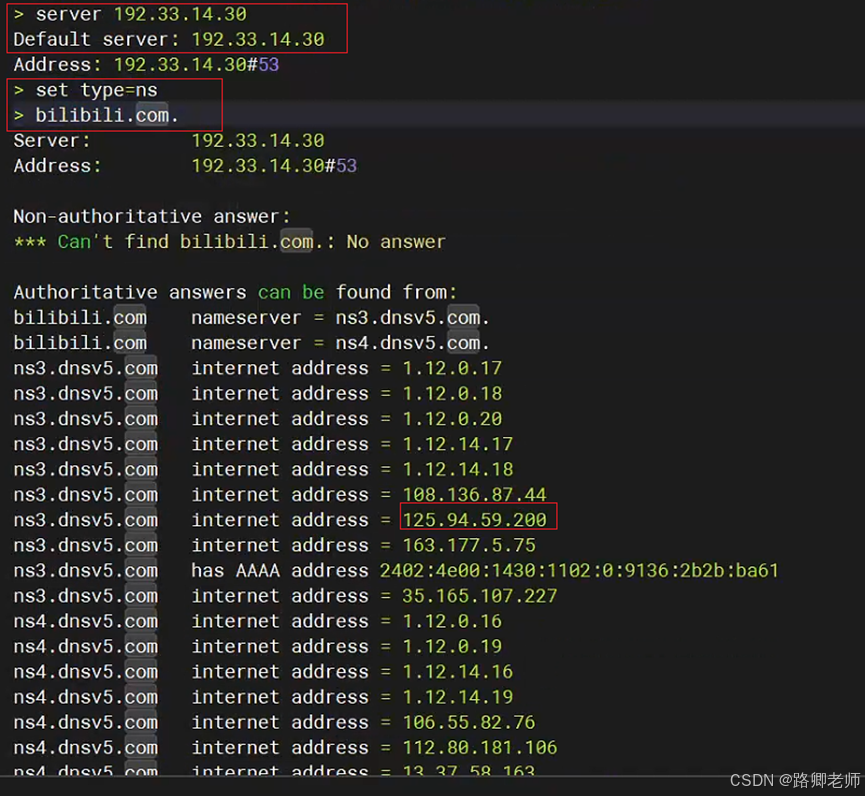Click IP address 1.12.14.19
The width and height of the screenshot is (865, 796).
pyautogui.click(x=457, y=697)
